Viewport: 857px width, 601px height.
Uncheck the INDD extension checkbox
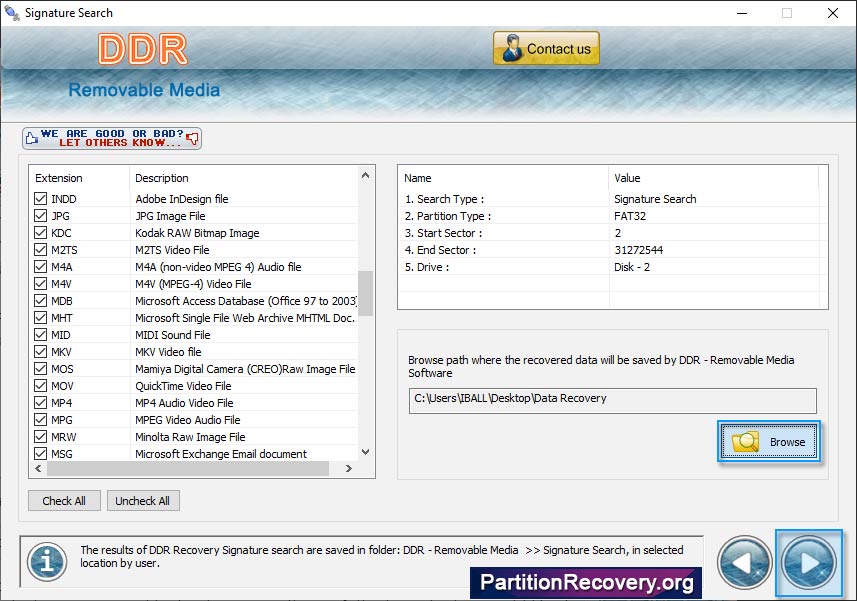(40, 199)
